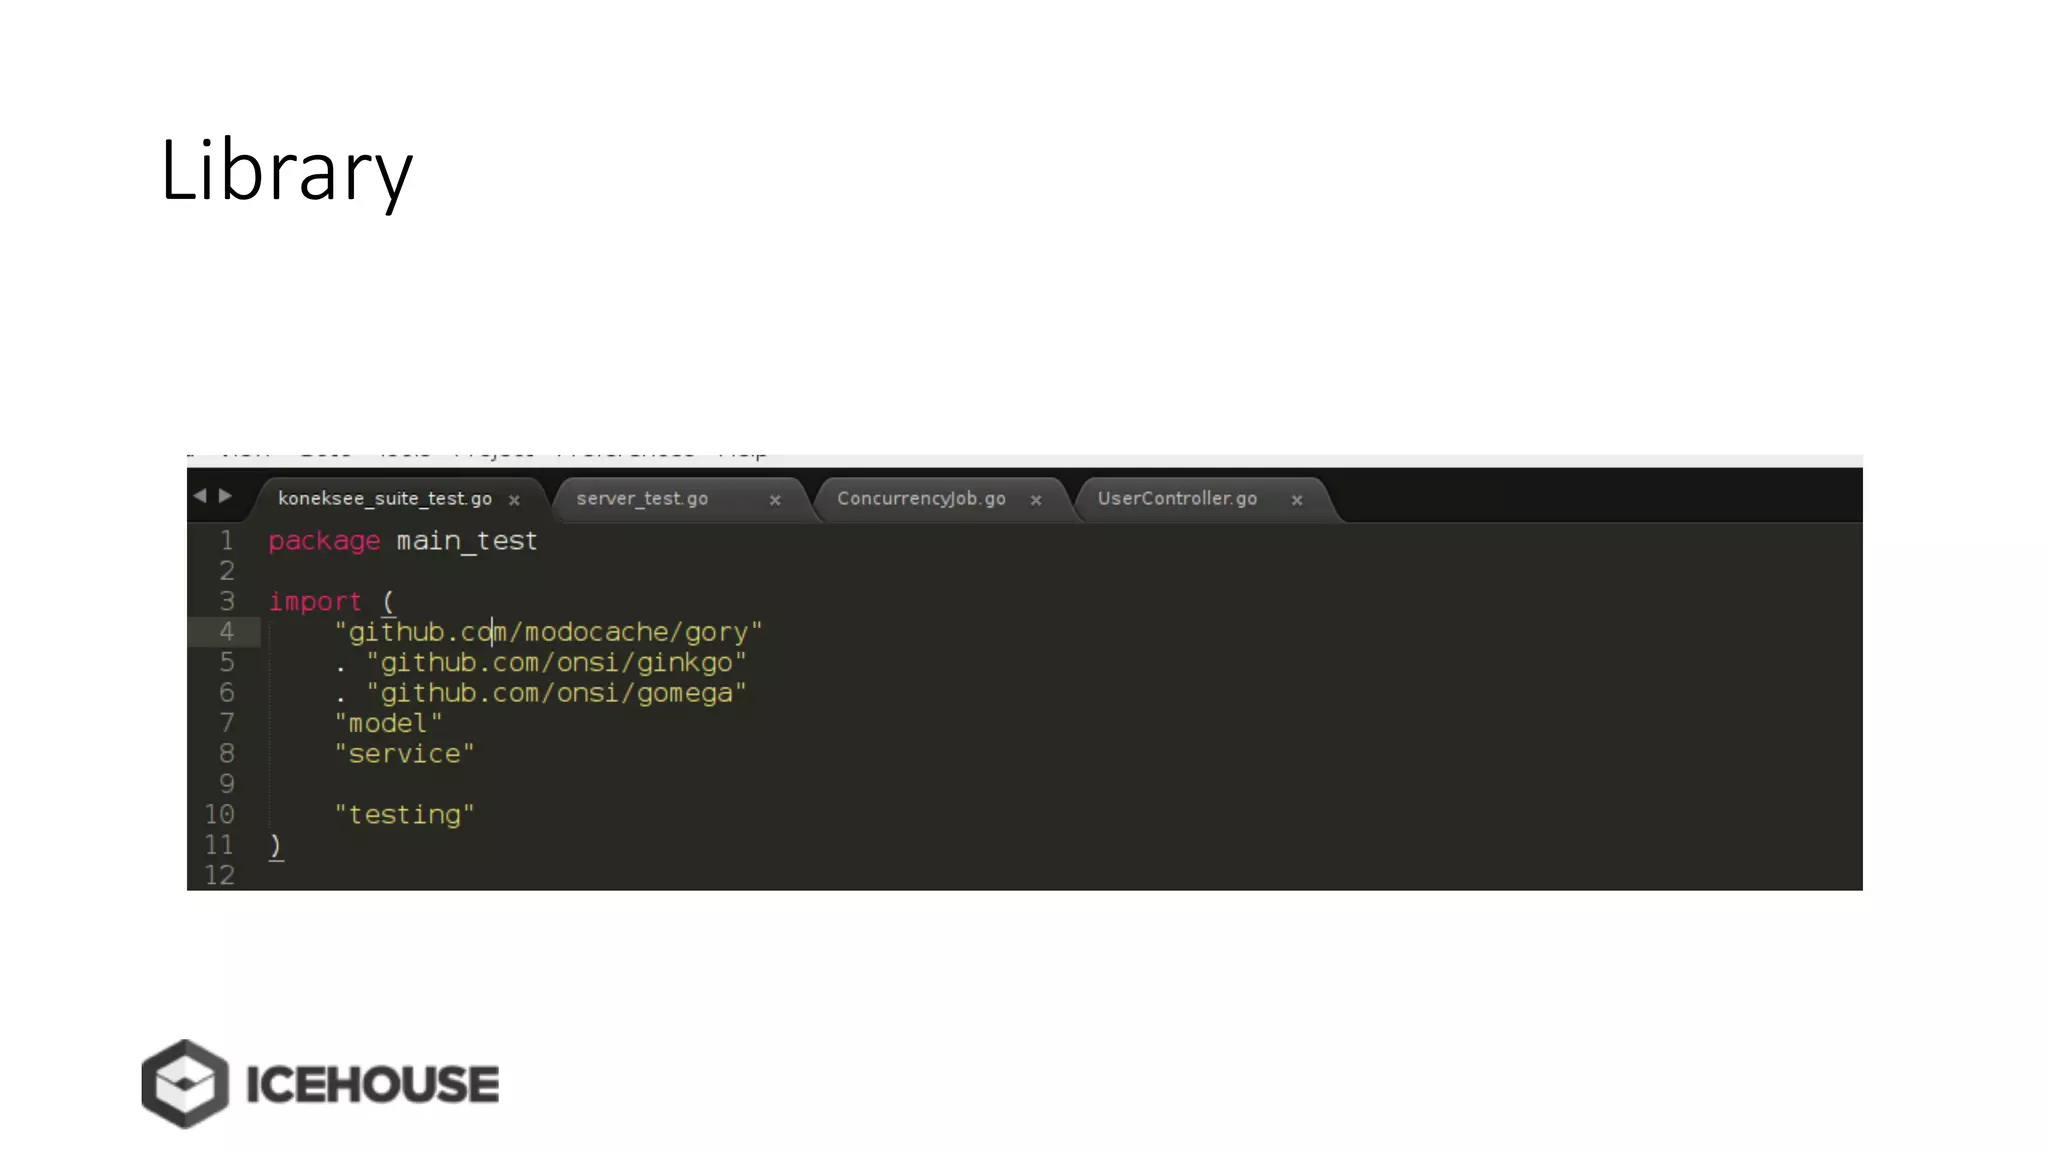The height and width of the screenshot is (1152, 2048).
Task: Click the Icehouse hexagon logo icon
Action: pos(185,1084)
